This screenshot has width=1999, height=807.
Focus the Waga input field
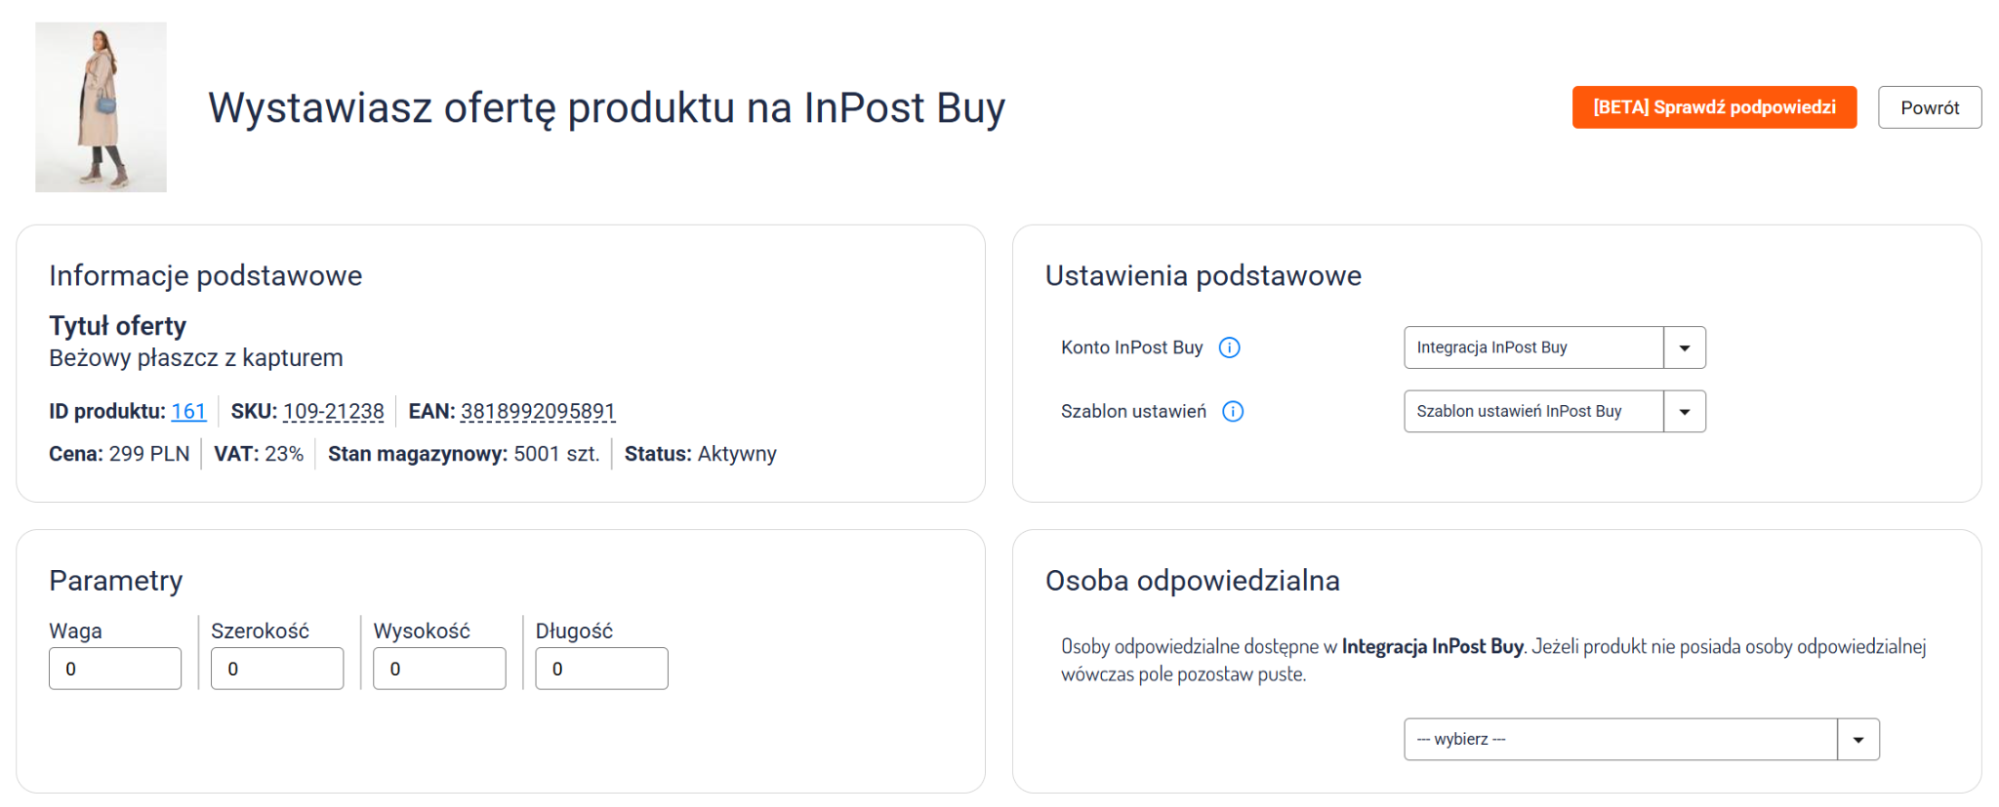click(x=115, y=669)
